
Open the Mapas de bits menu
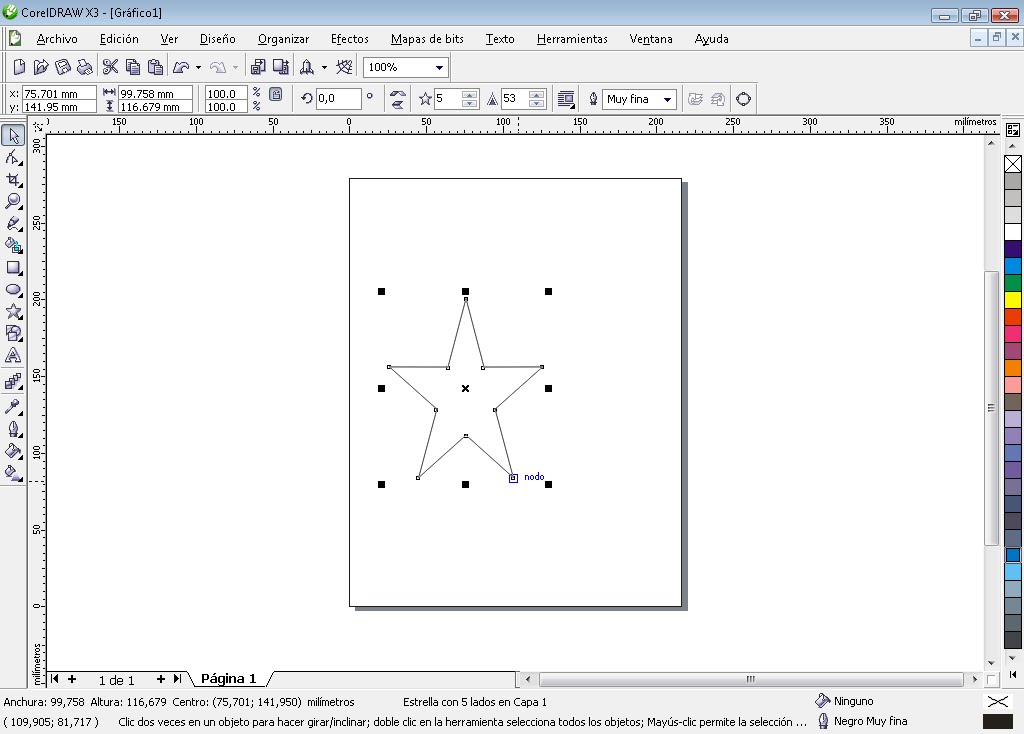(427, 39)
